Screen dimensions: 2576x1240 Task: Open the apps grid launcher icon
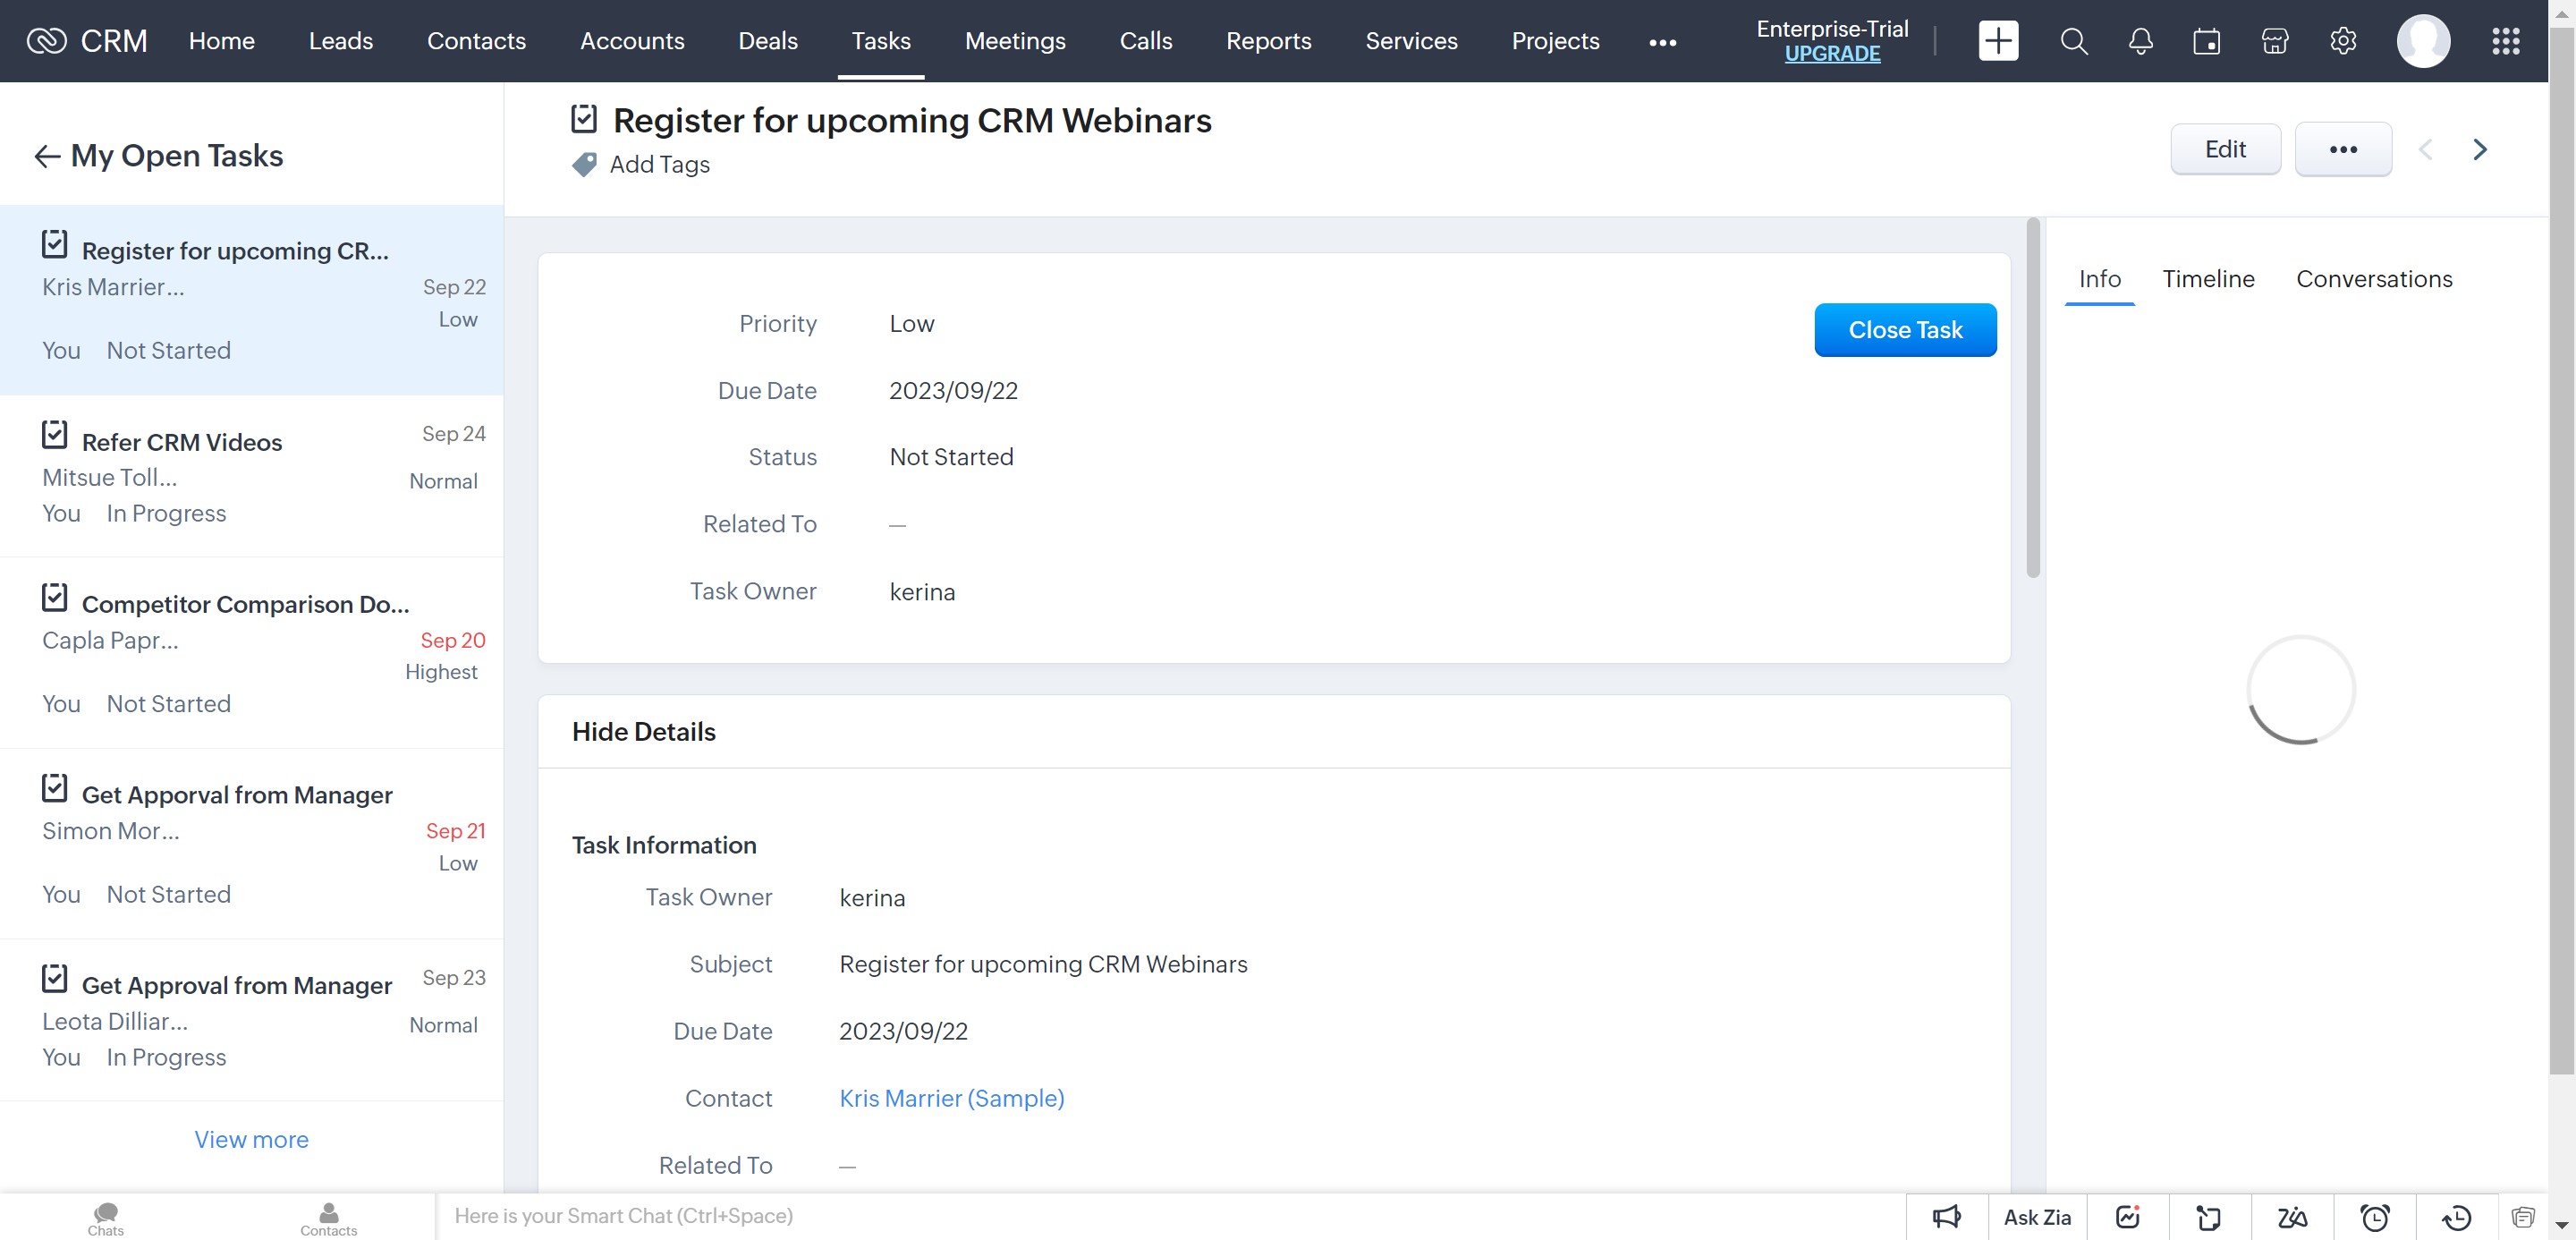pos(2505,41)
